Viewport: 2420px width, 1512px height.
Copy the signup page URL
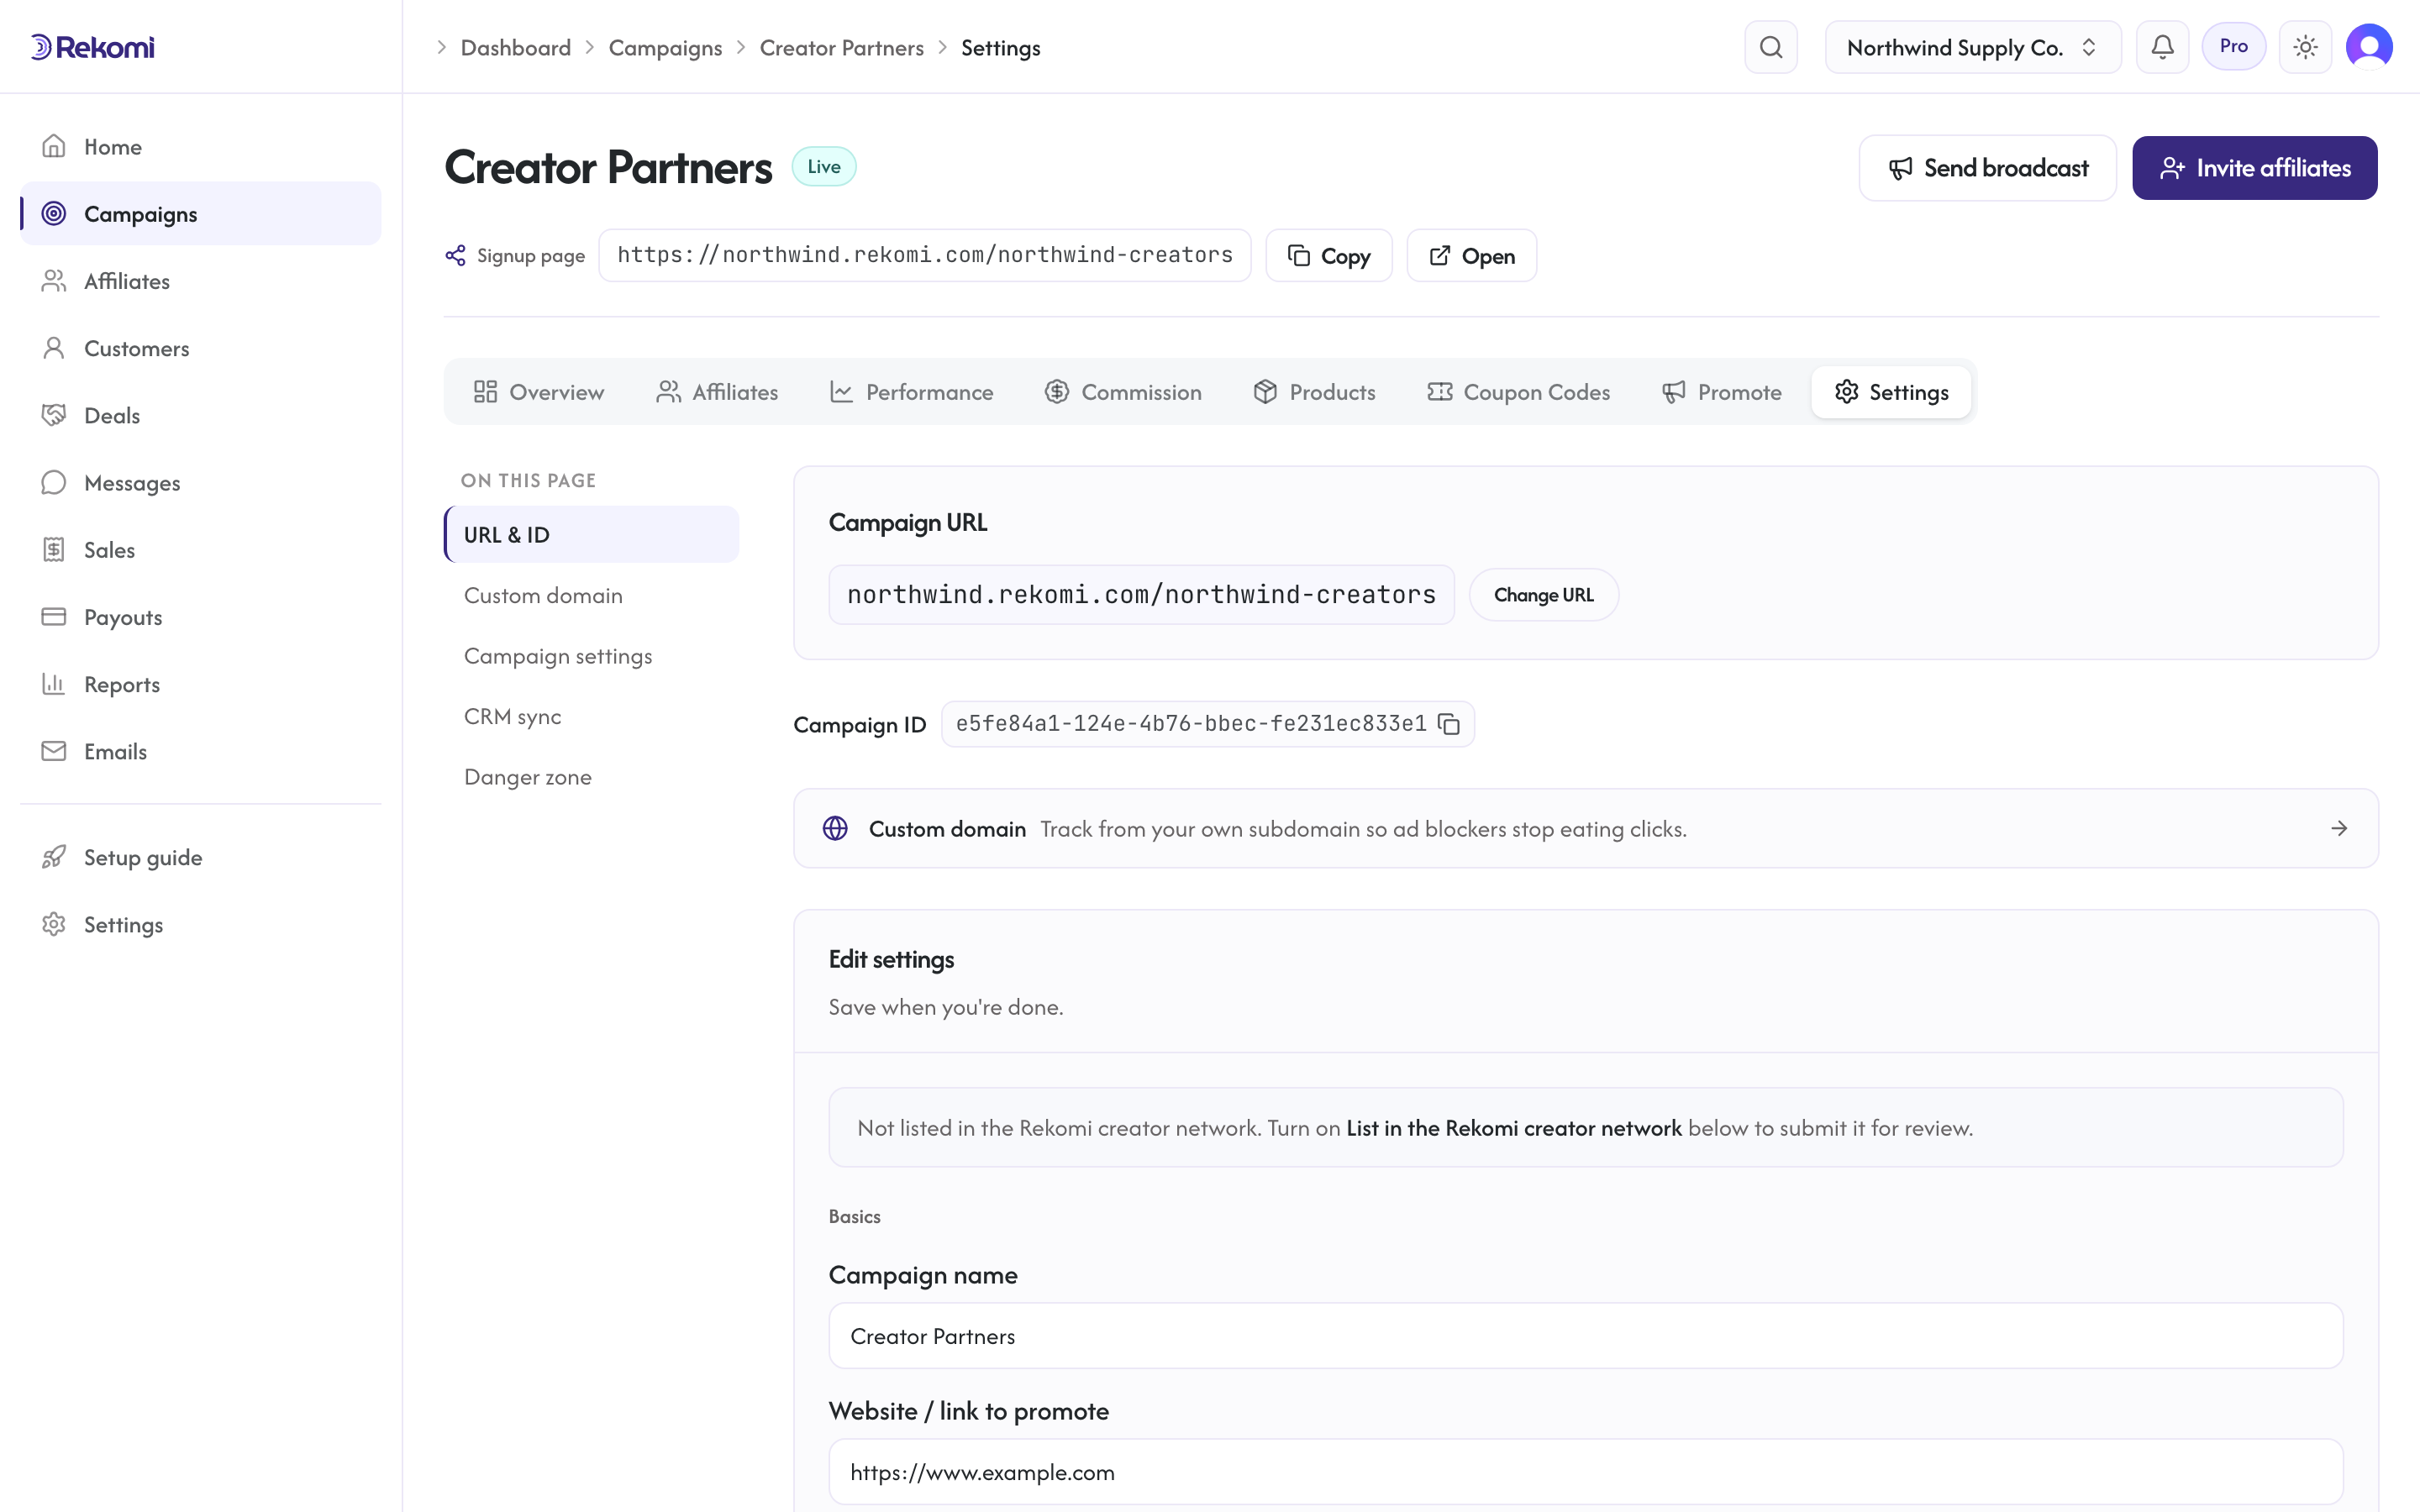click(x=1328, y=256)
